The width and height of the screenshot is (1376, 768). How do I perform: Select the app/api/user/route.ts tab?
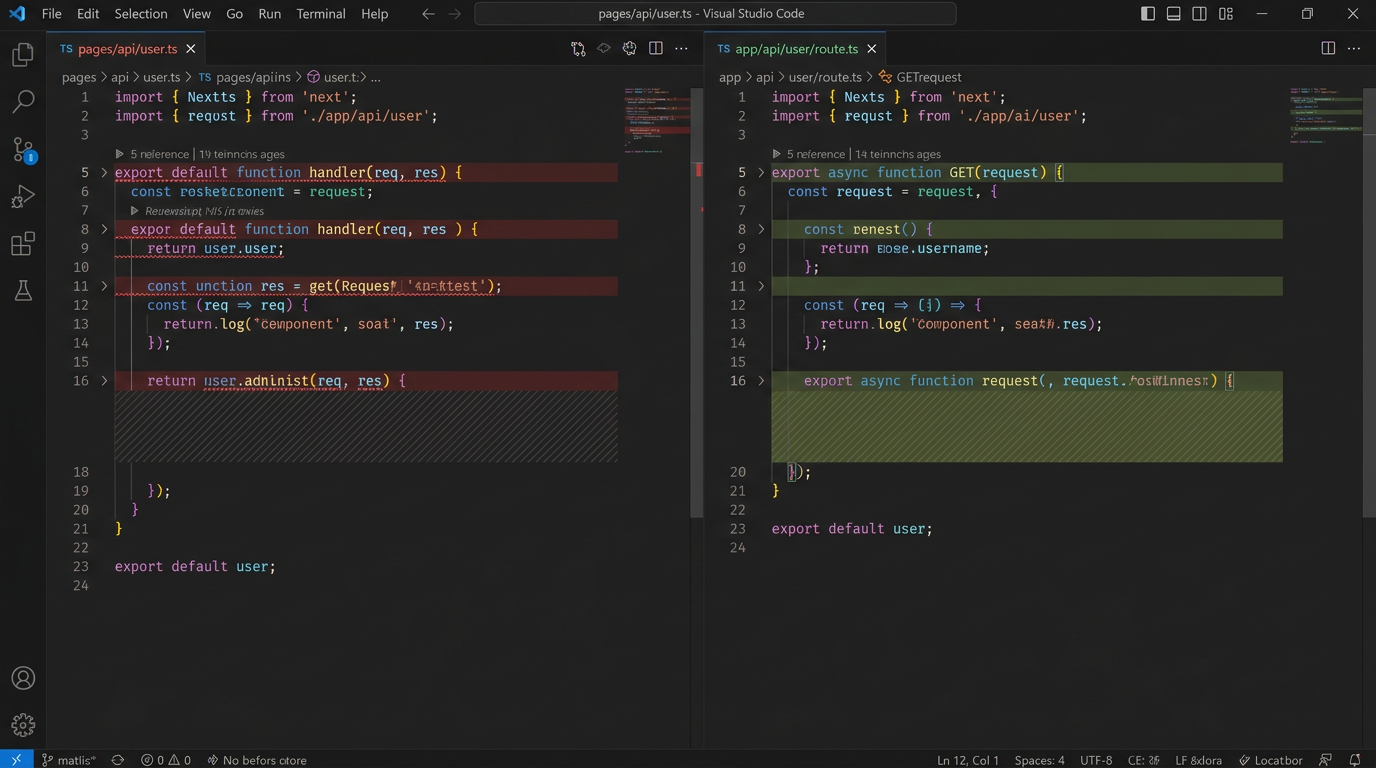796,49
